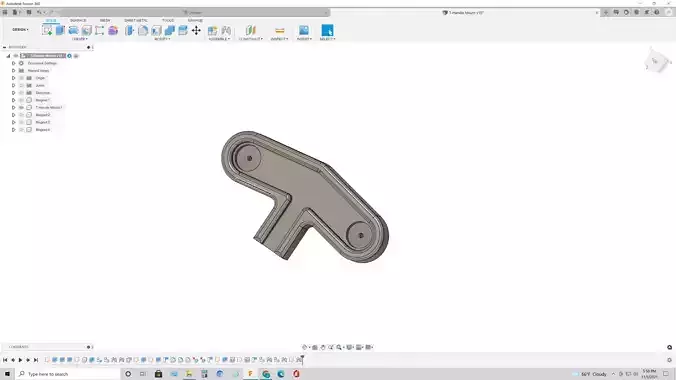Select the Joint tool

(226, 30)
